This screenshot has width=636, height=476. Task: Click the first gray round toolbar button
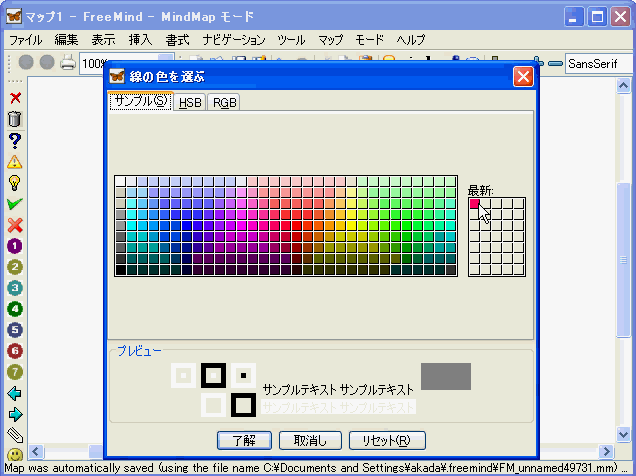click(26, 63)
